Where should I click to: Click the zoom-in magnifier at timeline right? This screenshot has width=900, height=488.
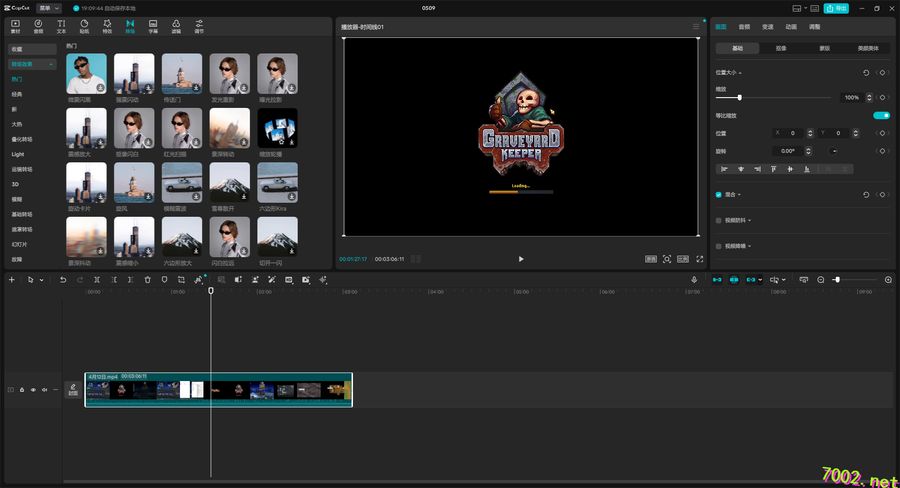pos(889,280)
